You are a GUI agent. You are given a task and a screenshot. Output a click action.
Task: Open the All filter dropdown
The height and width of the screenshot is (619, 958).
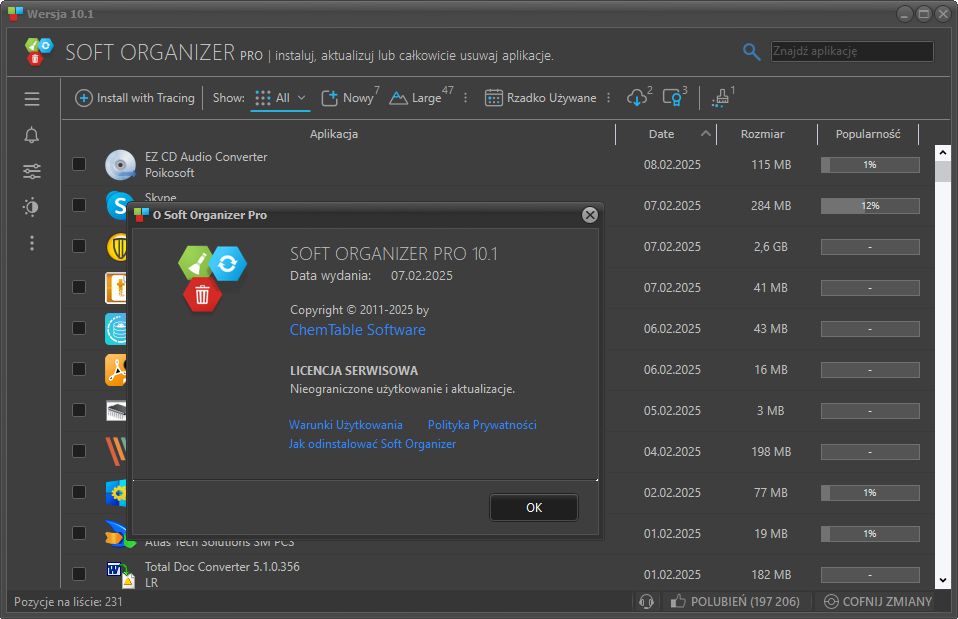tap(280, 98)
